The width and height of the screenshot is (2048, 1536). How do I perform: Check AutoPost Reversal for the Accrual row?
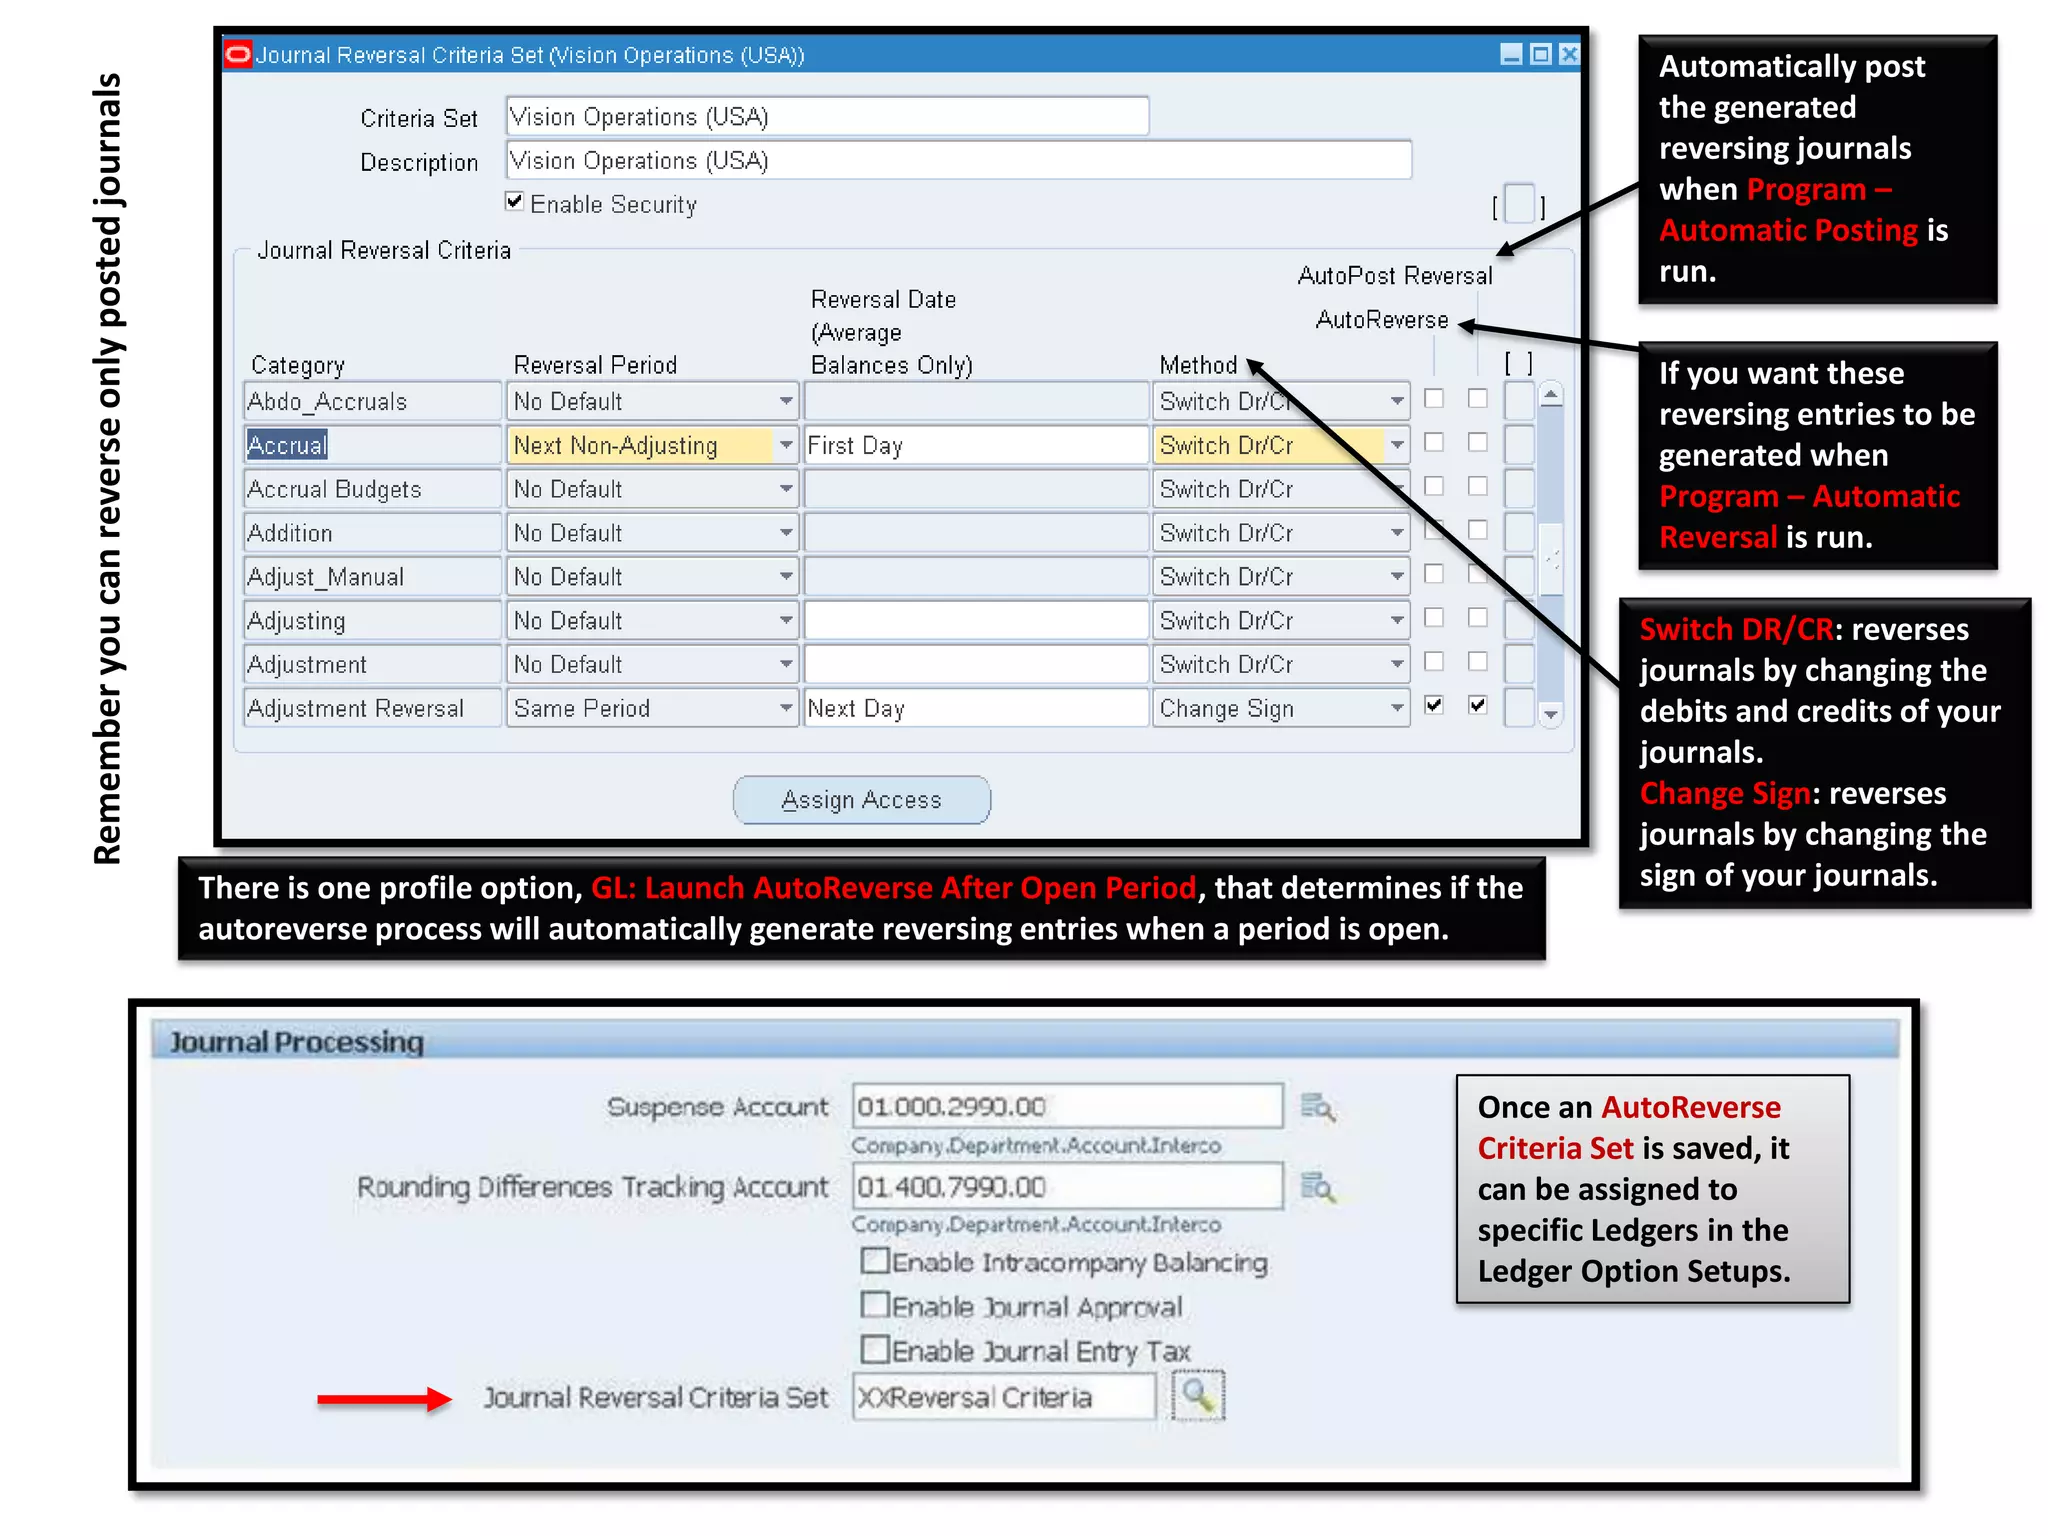1477,442
